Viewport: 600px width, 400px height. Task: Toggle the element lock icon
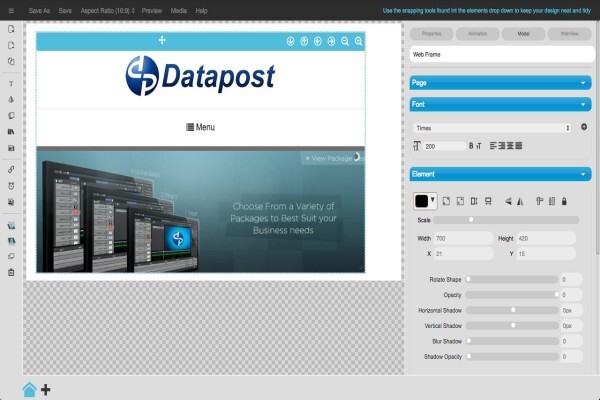[564, 201]
